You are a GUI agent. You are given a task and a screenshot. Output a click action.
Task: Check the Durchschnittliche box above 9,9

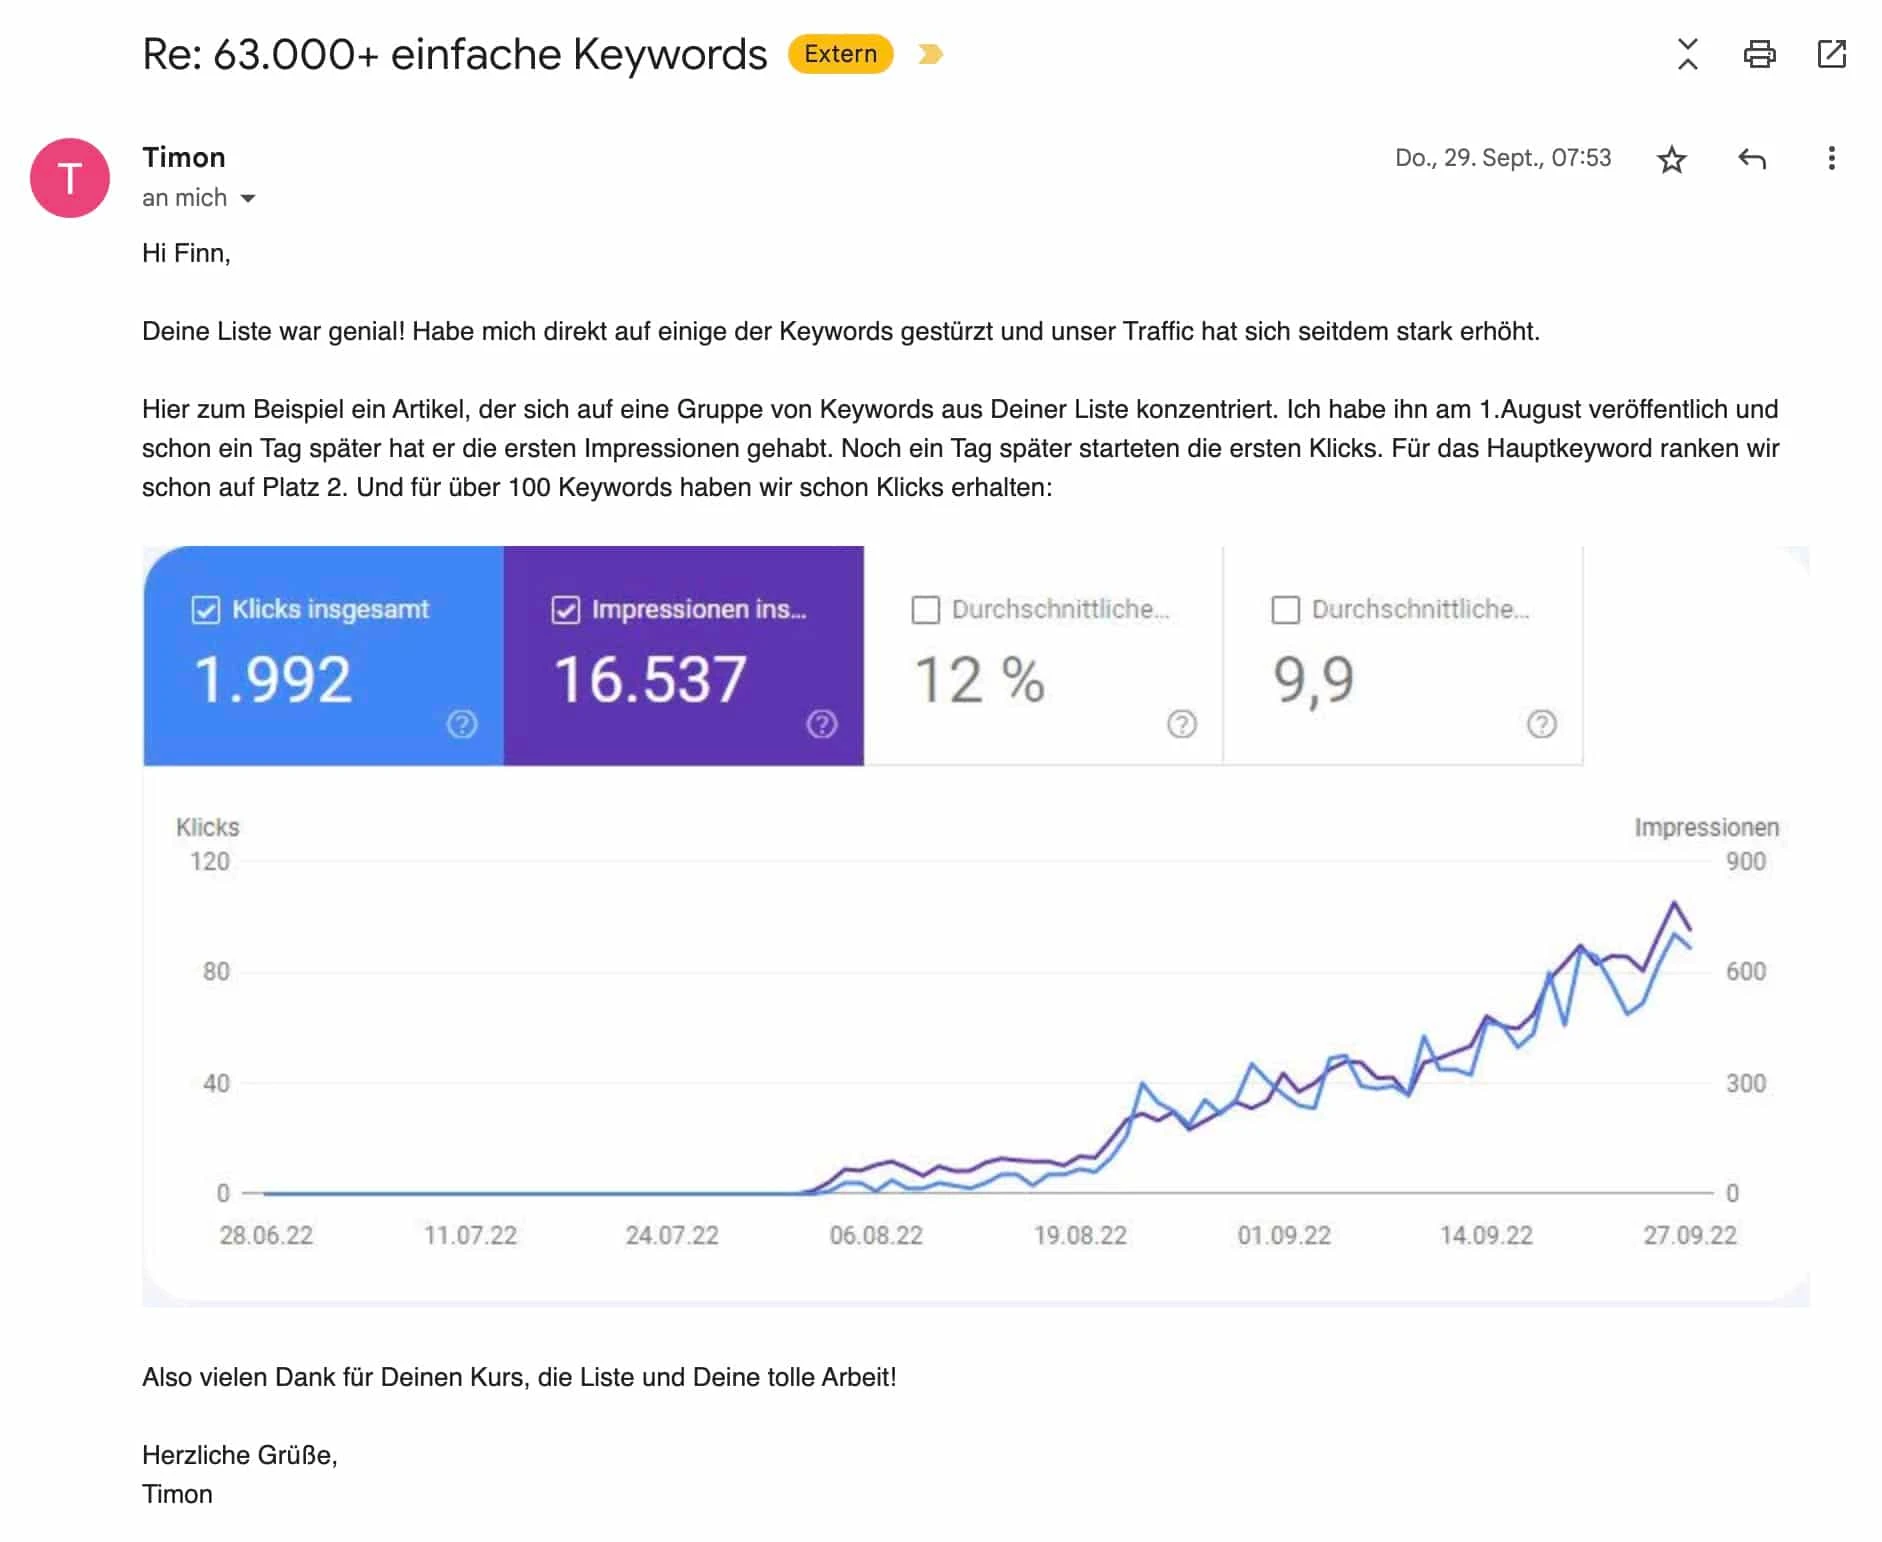tap(1286, 610)
